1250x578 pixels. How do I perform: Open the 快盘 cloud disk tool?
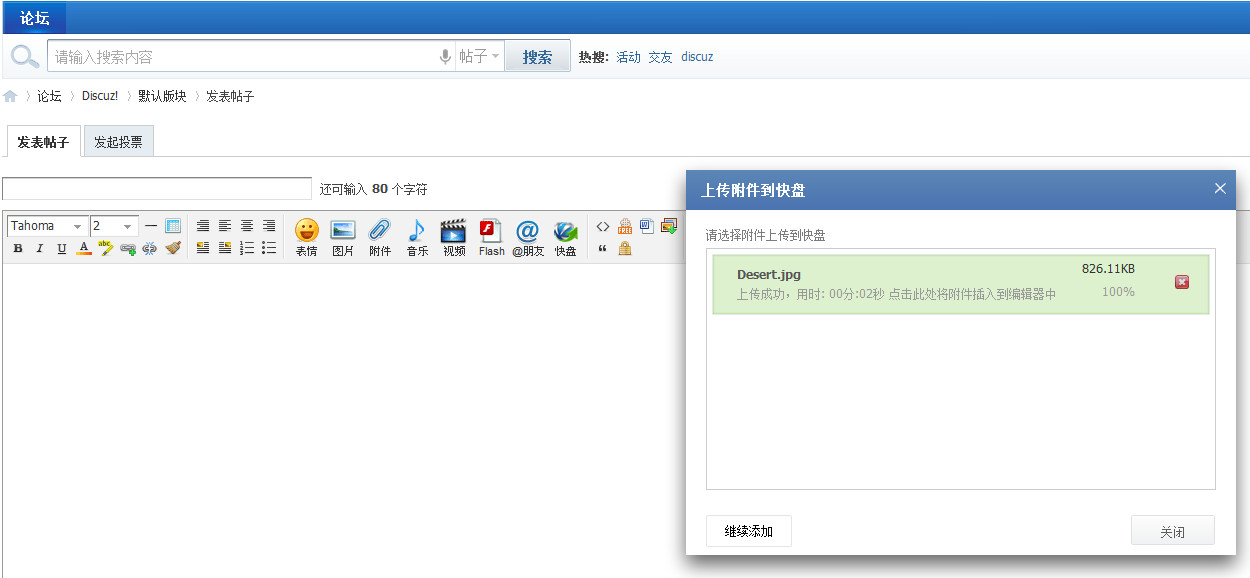pyautogui.click(x=566, y=238)
